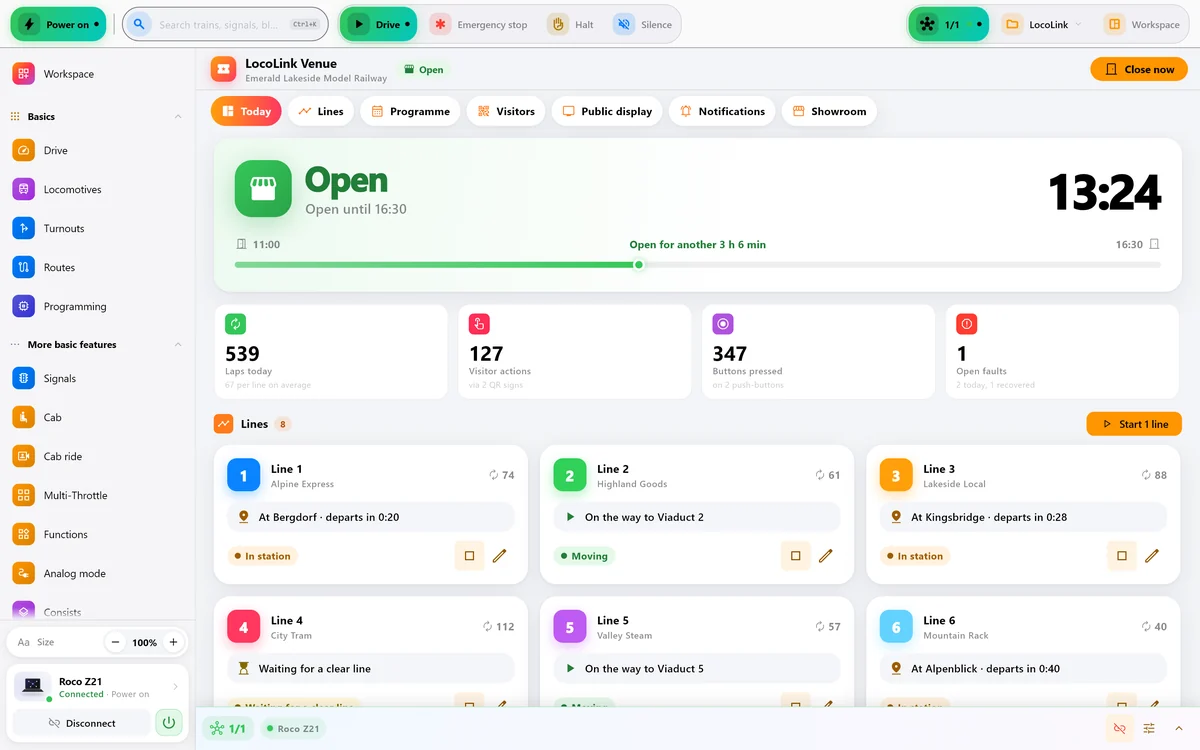Open the Cab ride sidebar item
Viewport: 1200px width, 750px height.
[x=97, y=456]
